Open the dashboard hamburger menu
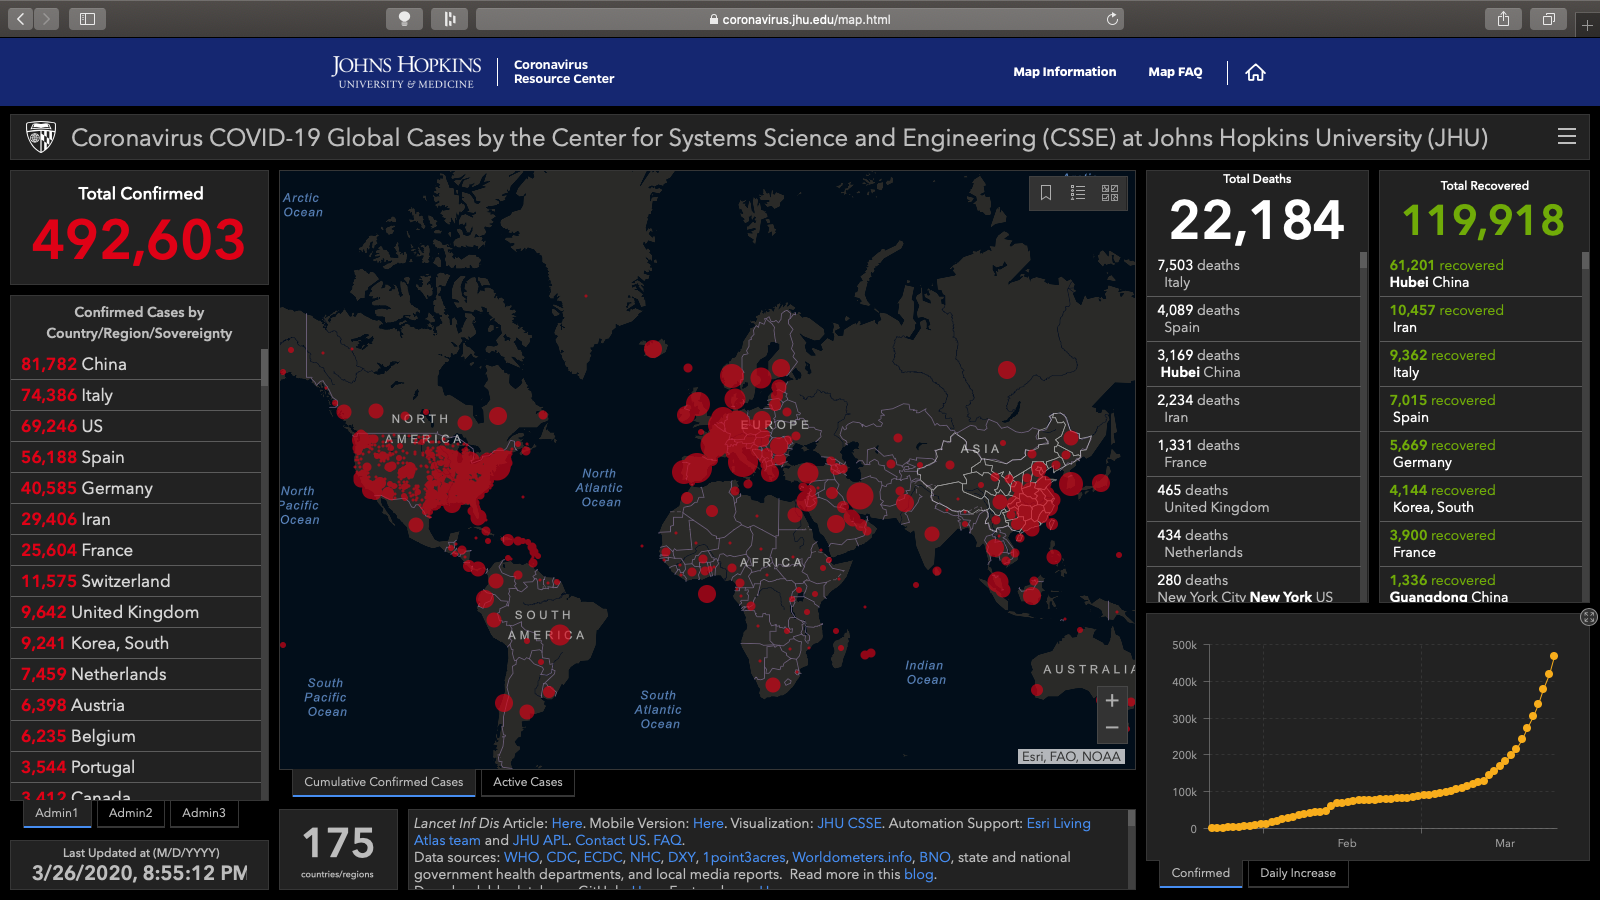The width and height of the screenshot is (1600, 900). coord(1567,137)
